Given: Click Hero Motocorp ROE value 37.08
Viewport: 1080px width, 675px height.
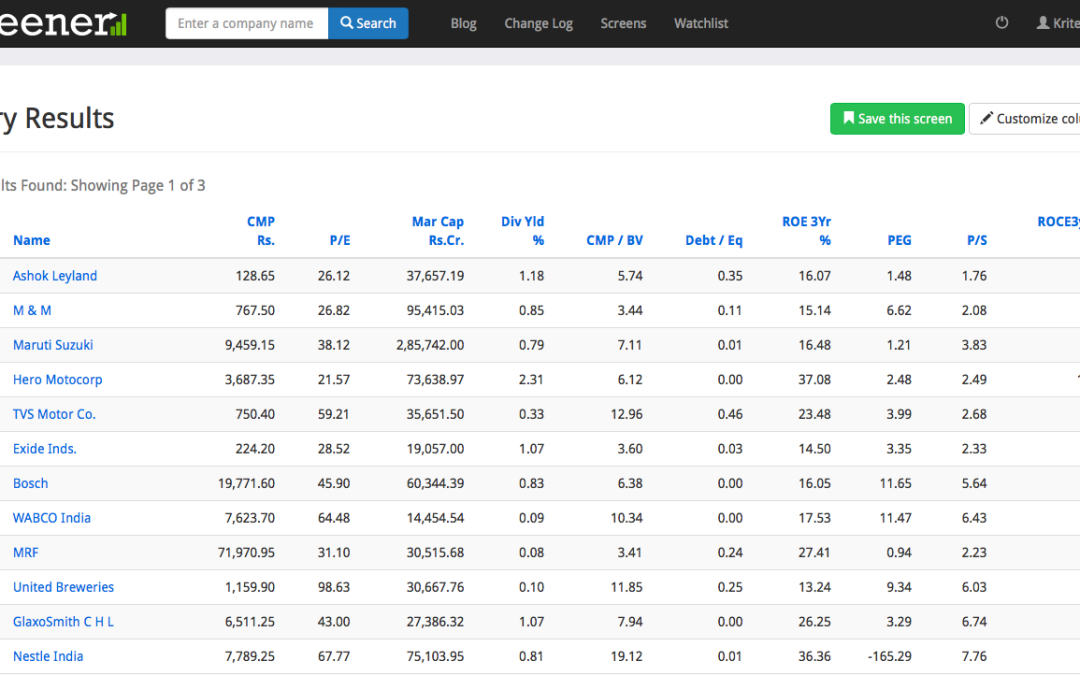Looking at the screenshot, I should (815, 380).
